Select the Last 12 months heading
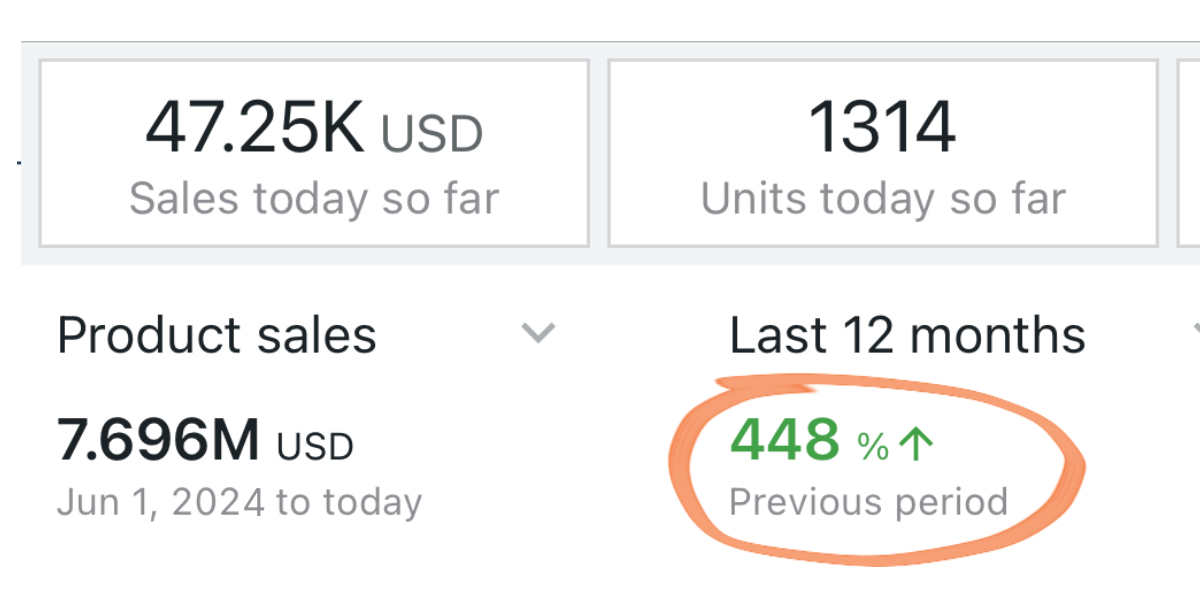The image size is (1200, 600). point(906,333)
